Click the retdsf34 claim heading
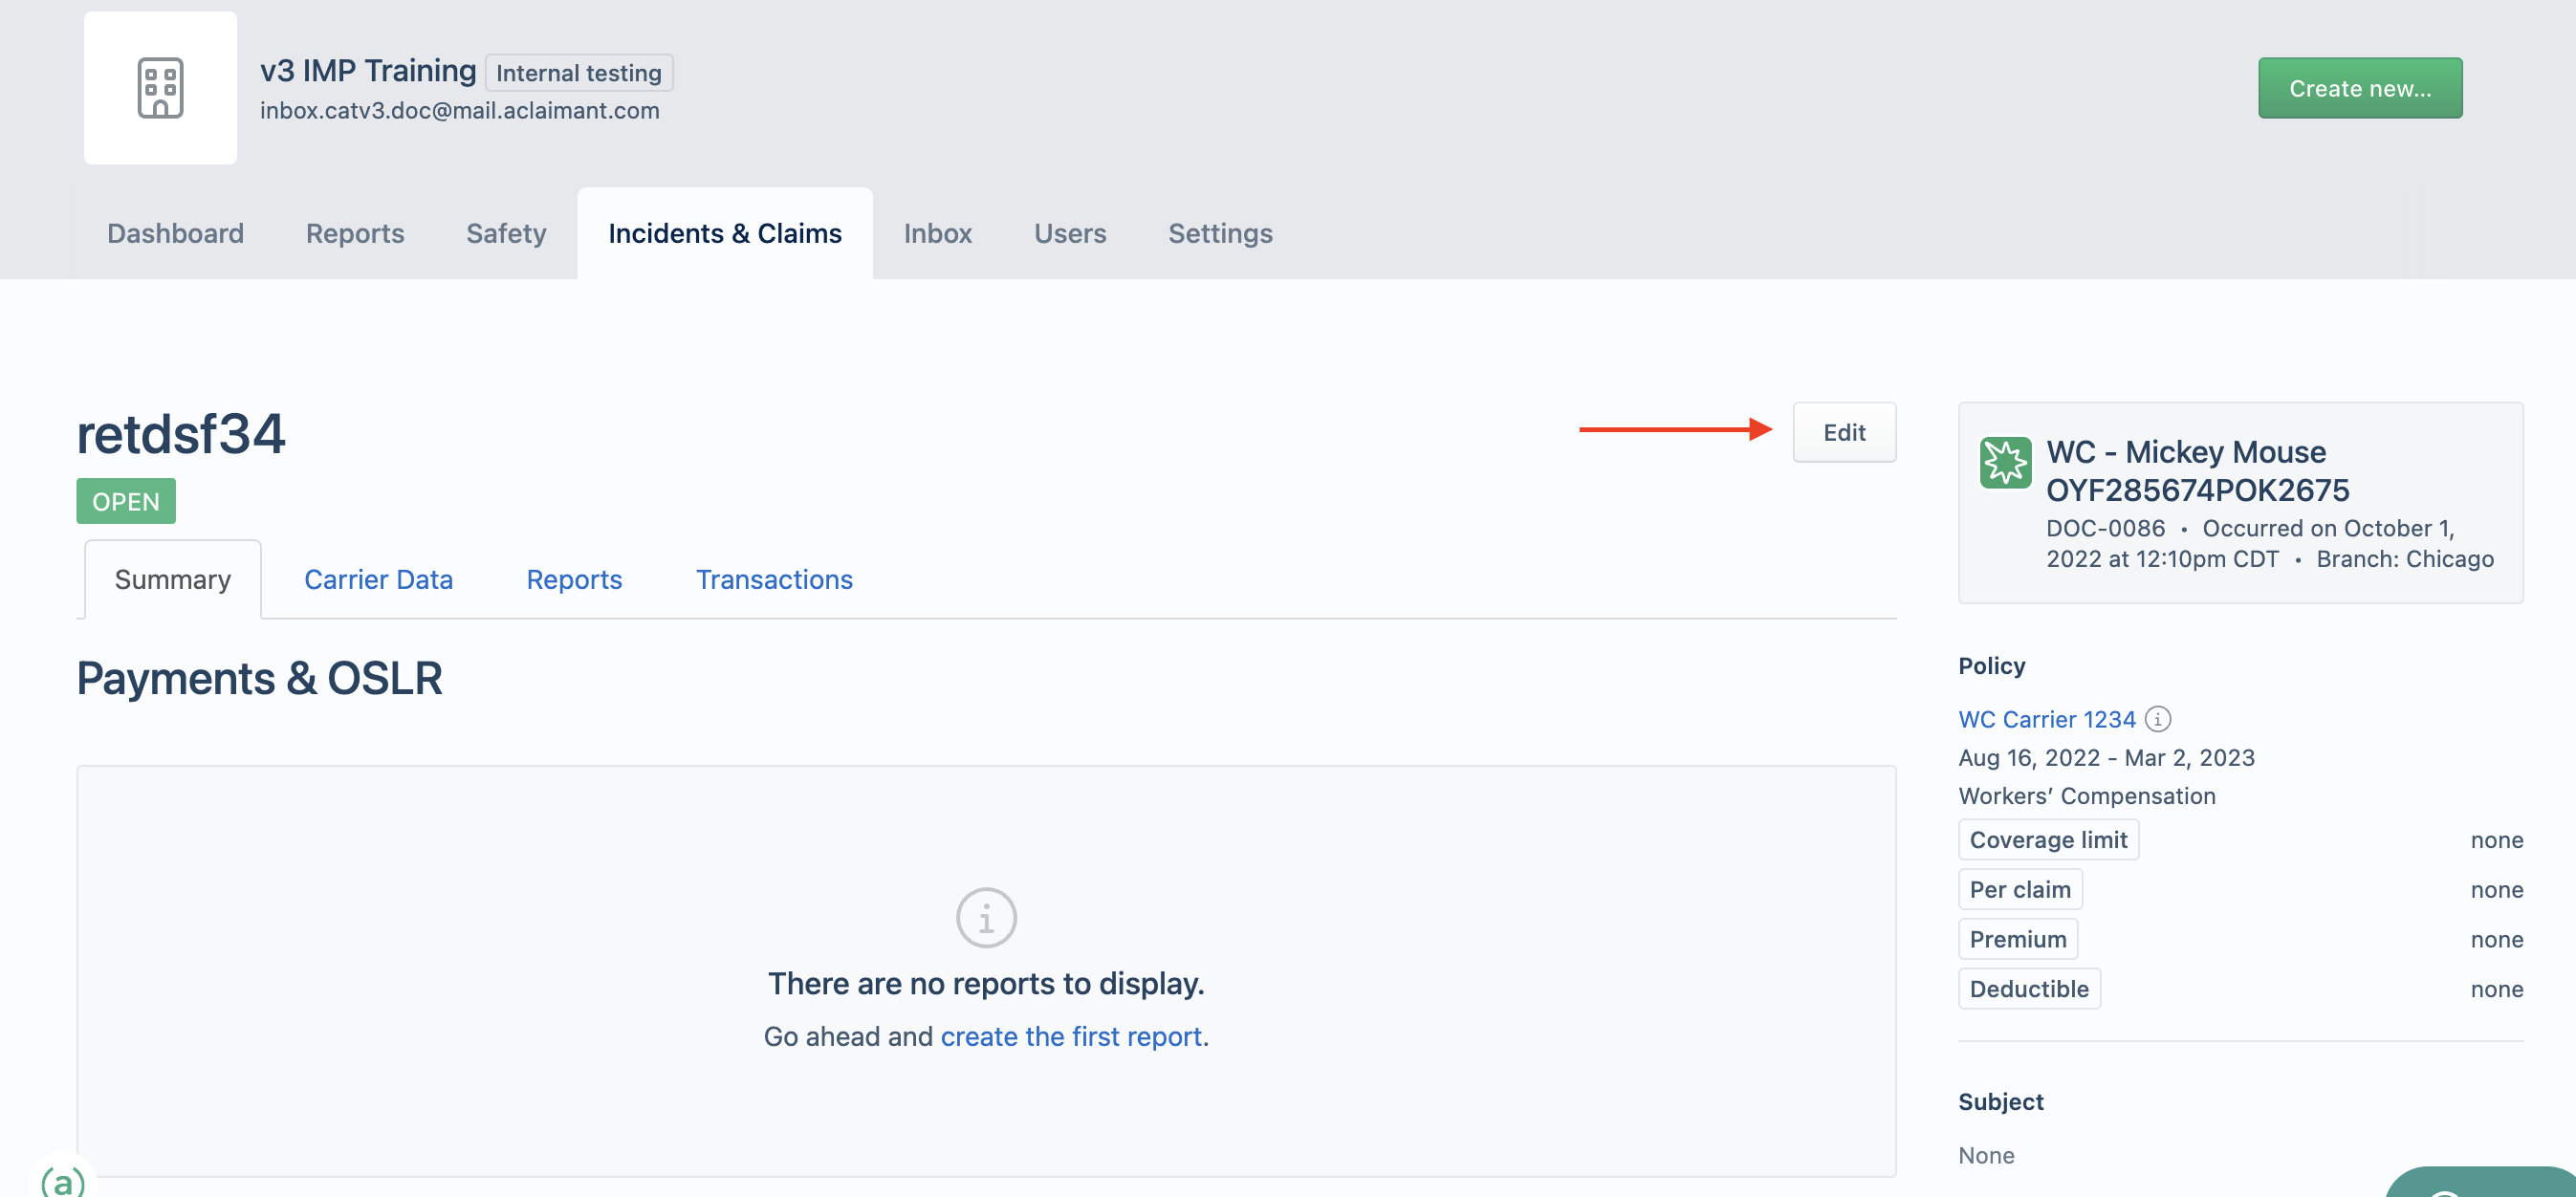This screenshot has width=2576, height=1197. click(181, 433)
